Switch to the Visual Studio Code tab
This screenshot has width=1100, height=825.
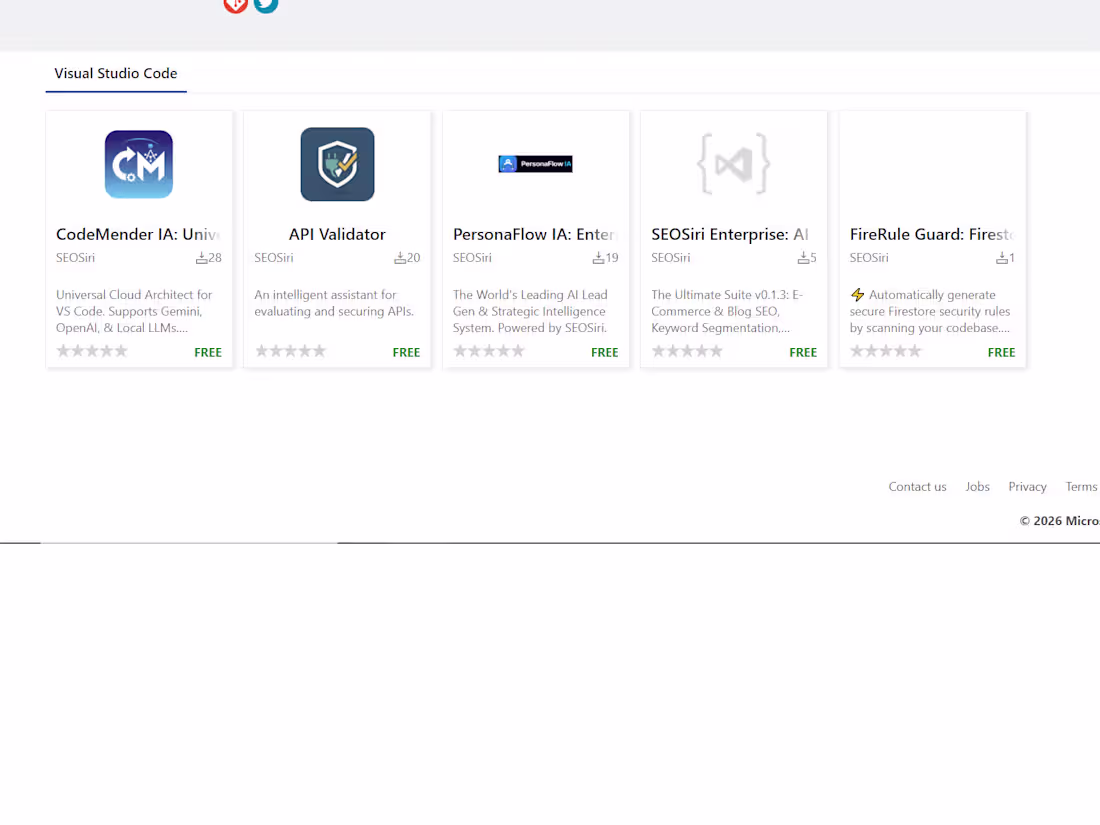tap(115, 73)
